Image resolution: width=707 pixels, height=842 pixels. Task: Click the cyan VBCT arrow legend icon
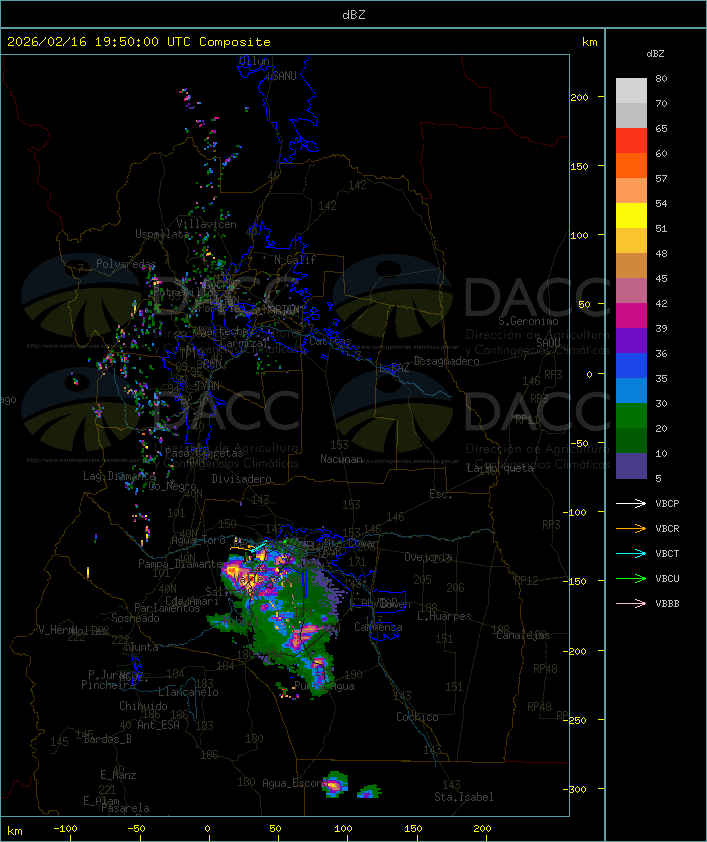coord(631,553)
